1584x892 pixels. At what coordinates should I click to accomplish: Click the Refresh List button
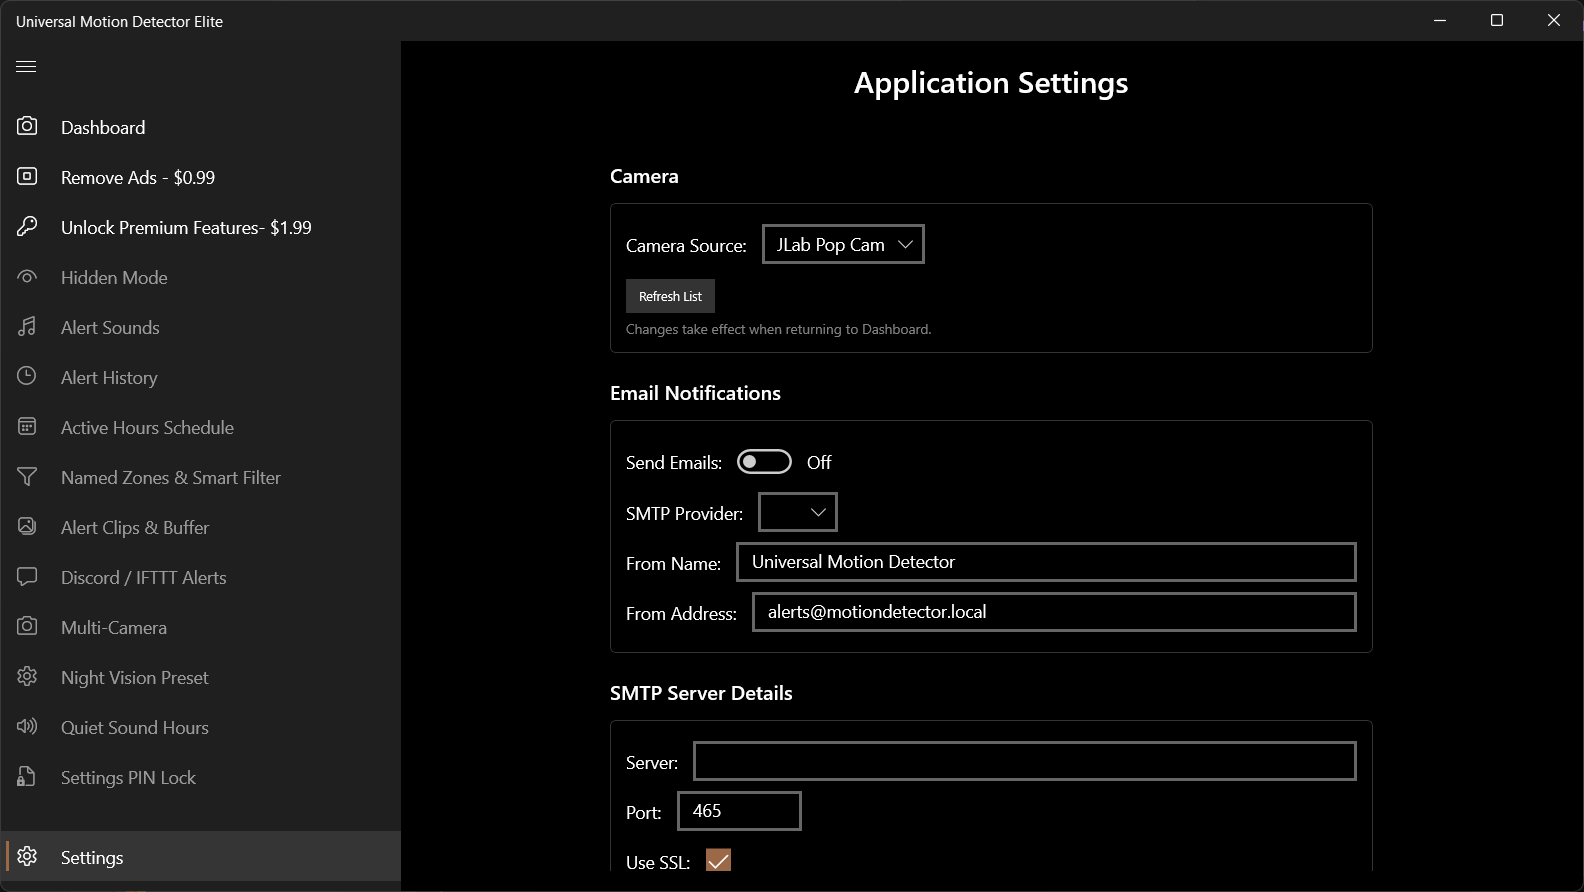(x=670, y=296)
